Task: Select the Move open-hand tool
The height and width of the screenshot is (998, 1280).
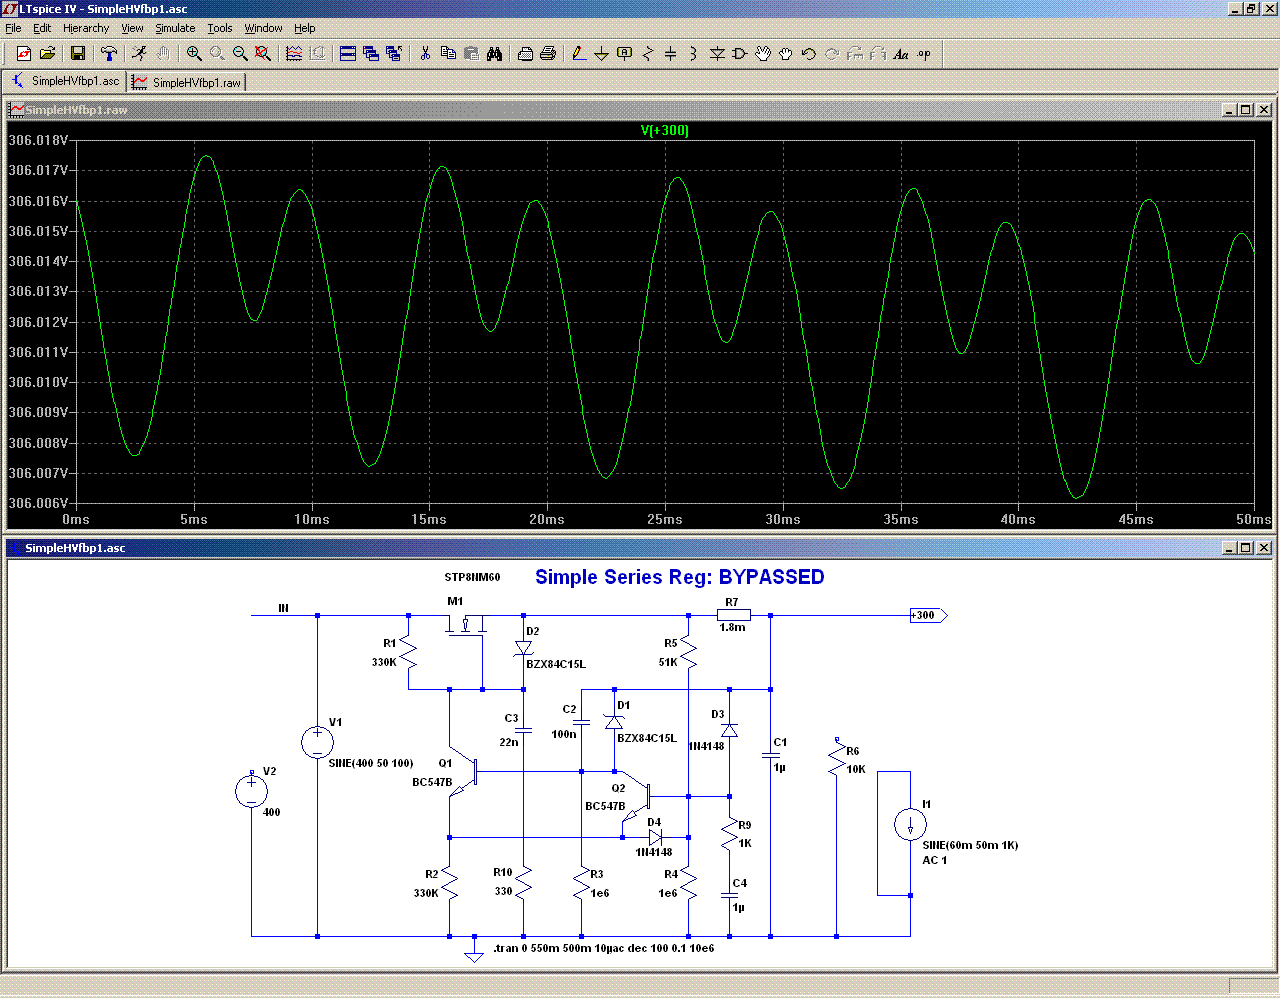Action: 763,54
